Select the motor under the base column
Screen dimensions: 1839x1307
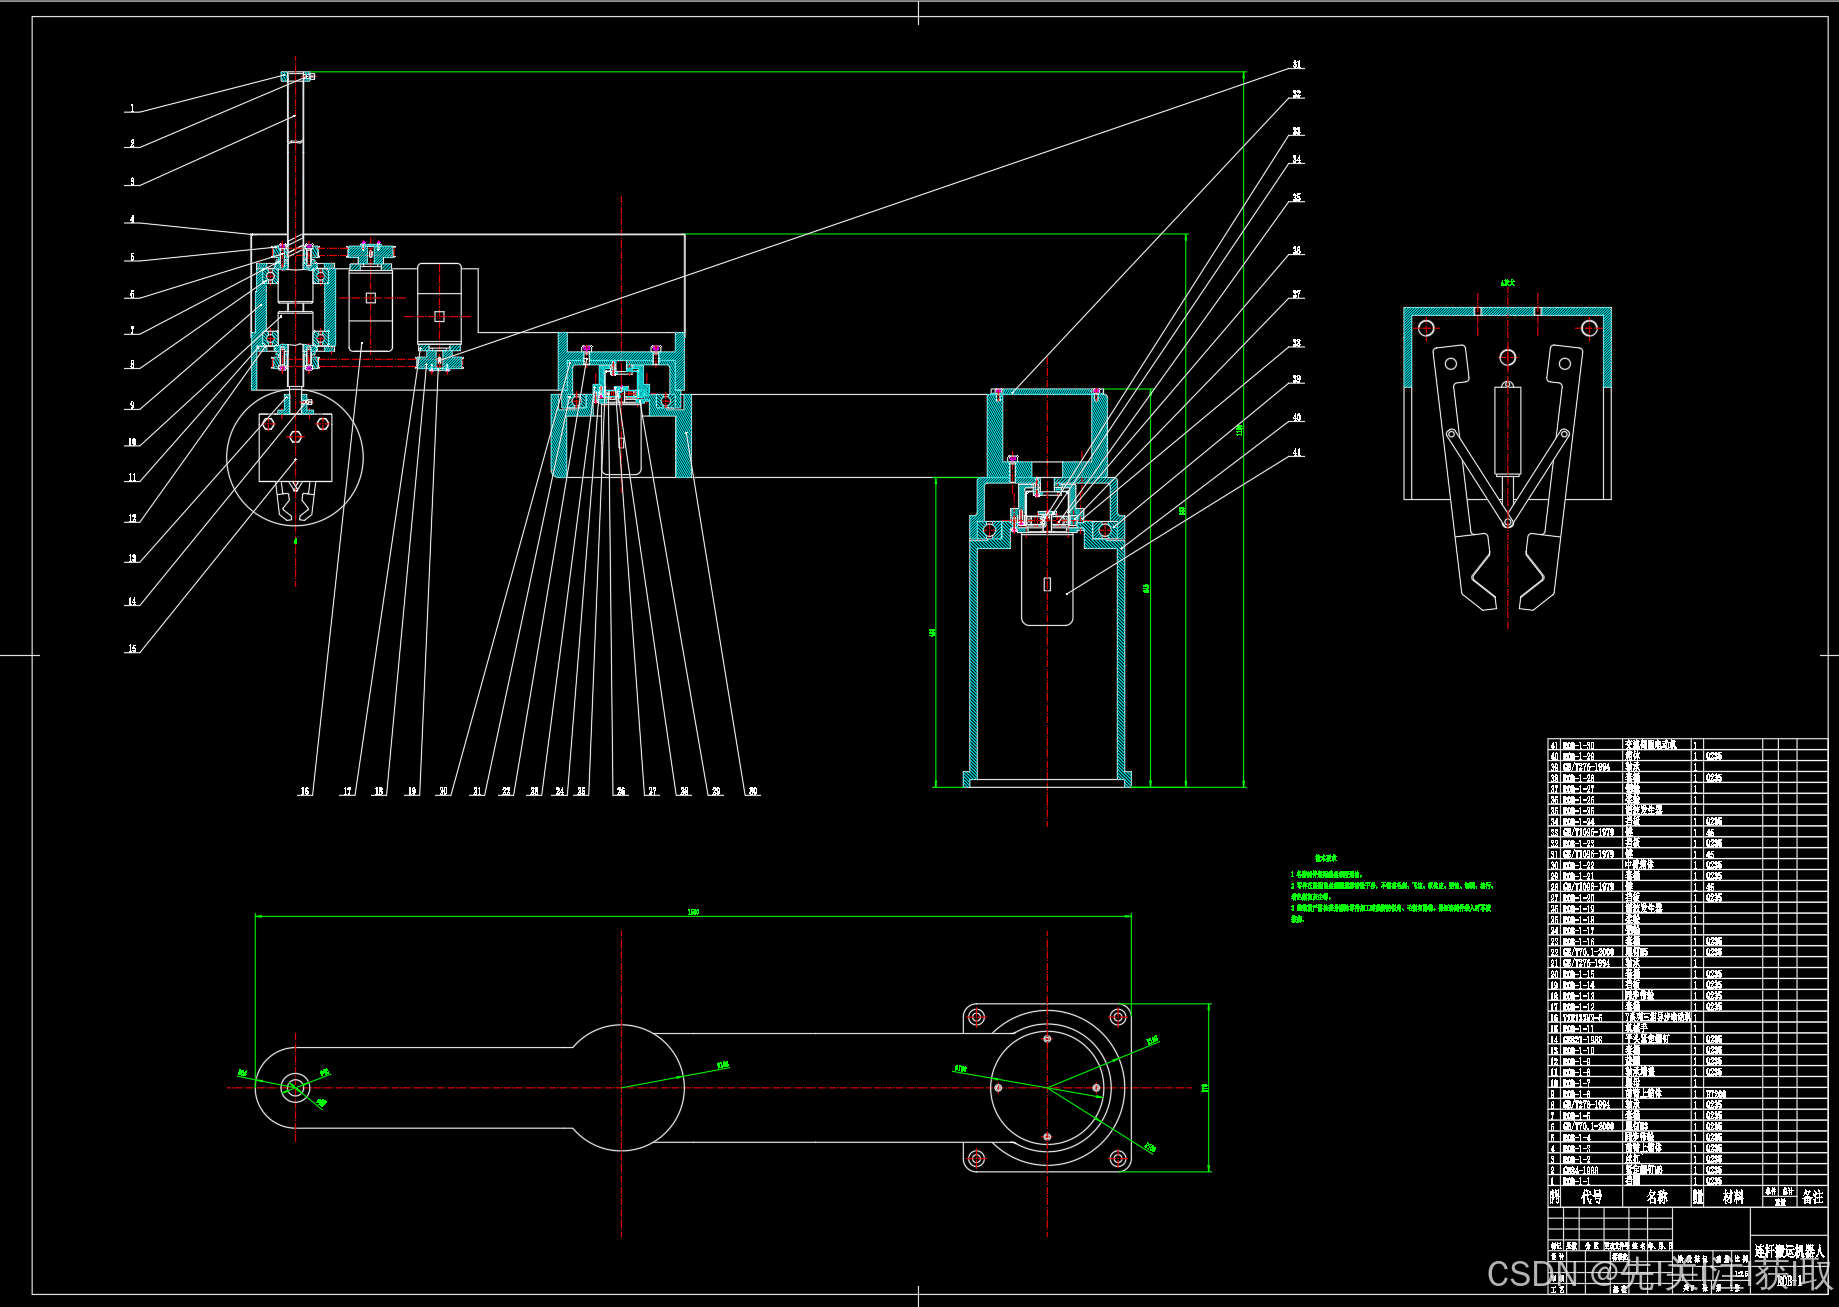point(1047,580)
